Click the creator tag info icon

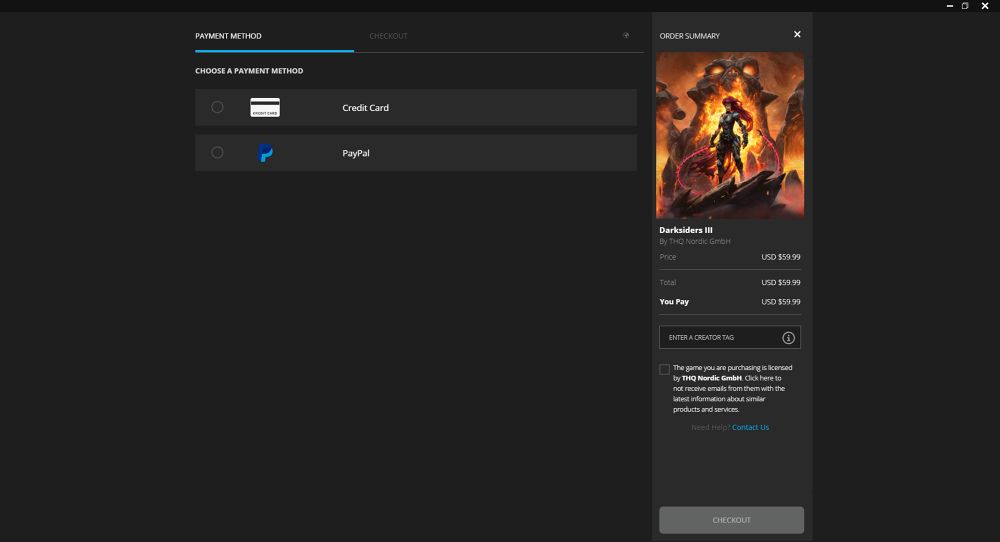click(788, 338)
